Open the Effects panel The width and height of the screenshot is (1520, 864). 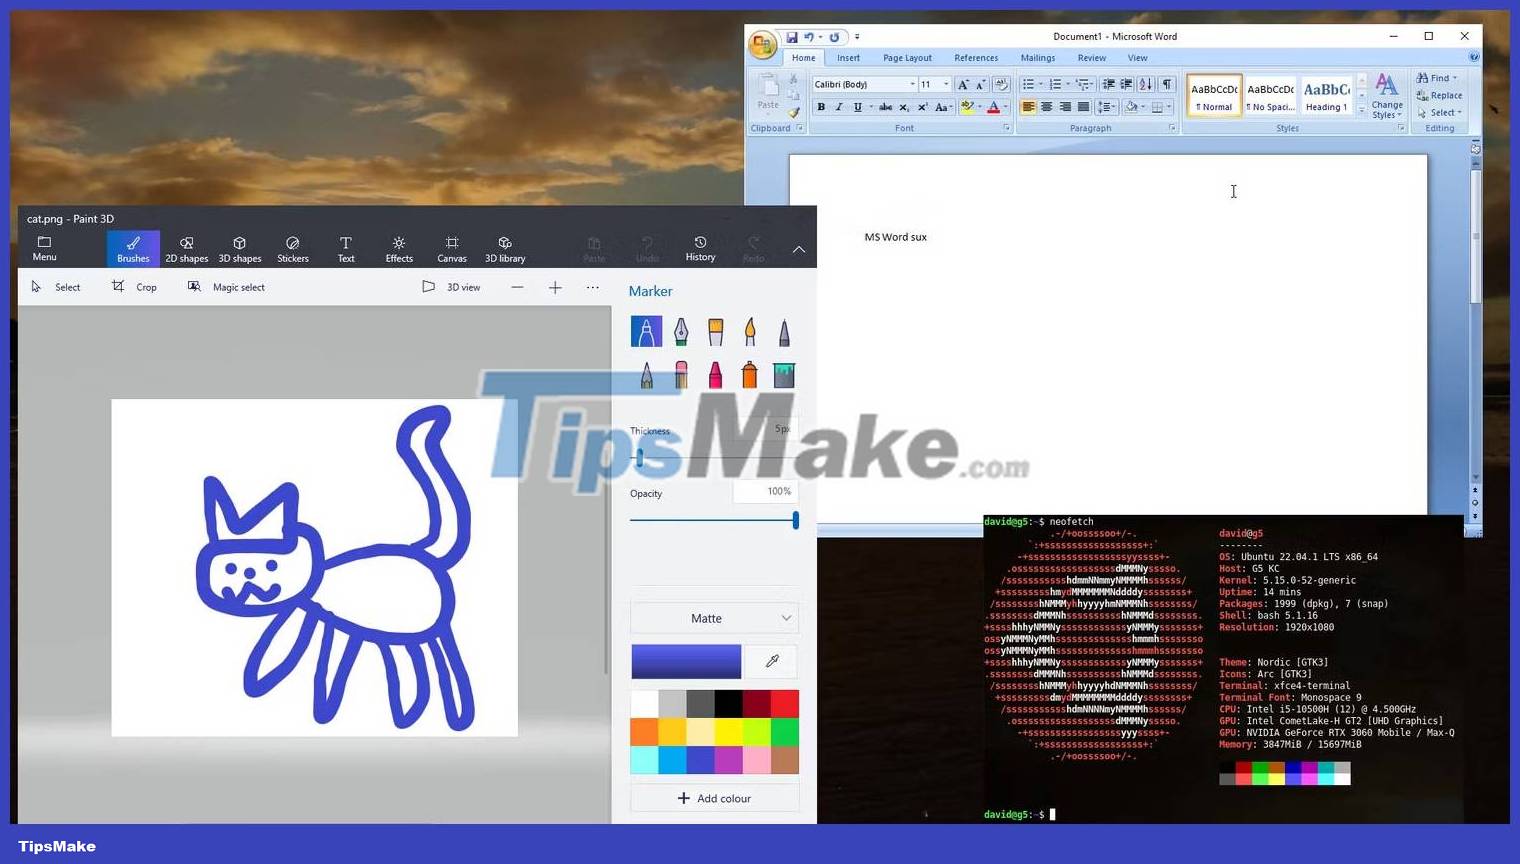[398, 248]
